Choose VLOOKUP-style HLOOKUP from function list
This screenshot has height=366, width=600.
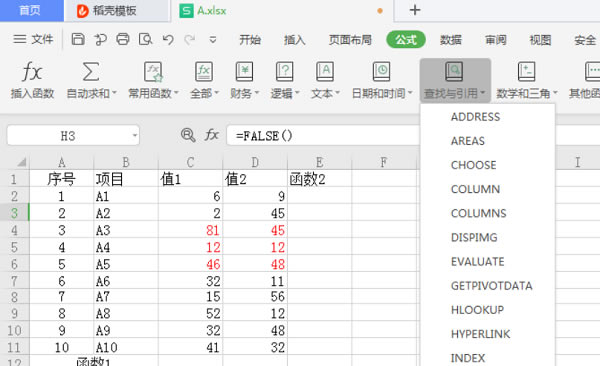[477, 310]
